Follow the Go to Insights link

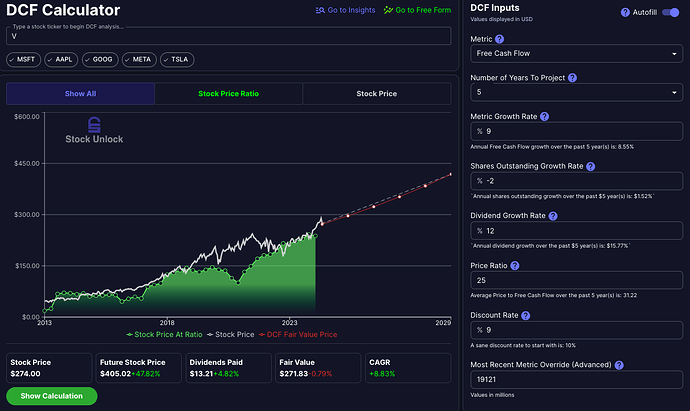coord(345,10)
